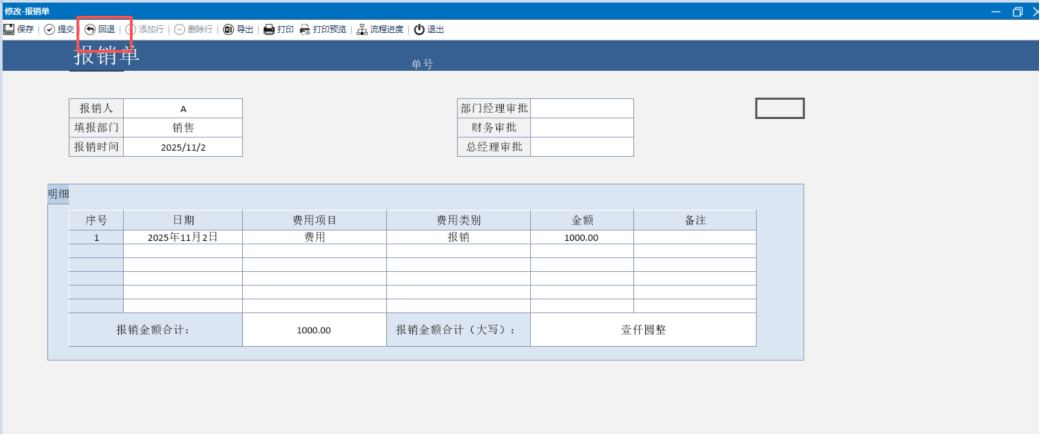This screenshot has height=435, width=1040.
Task: Select the 报销人 field containing A
Action: coord(183,108)
